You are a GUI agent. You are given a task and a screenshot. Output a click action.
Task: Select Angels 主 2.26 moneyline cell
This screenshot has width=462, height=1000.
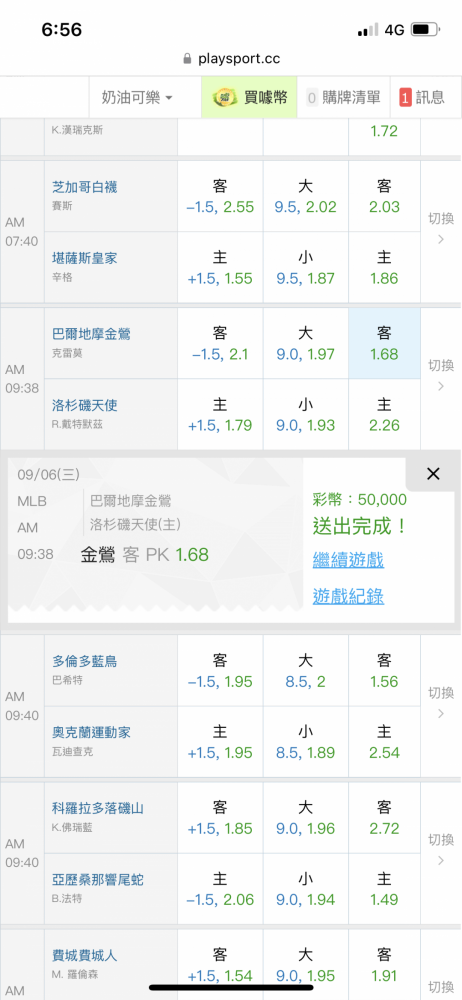(384, 415)
